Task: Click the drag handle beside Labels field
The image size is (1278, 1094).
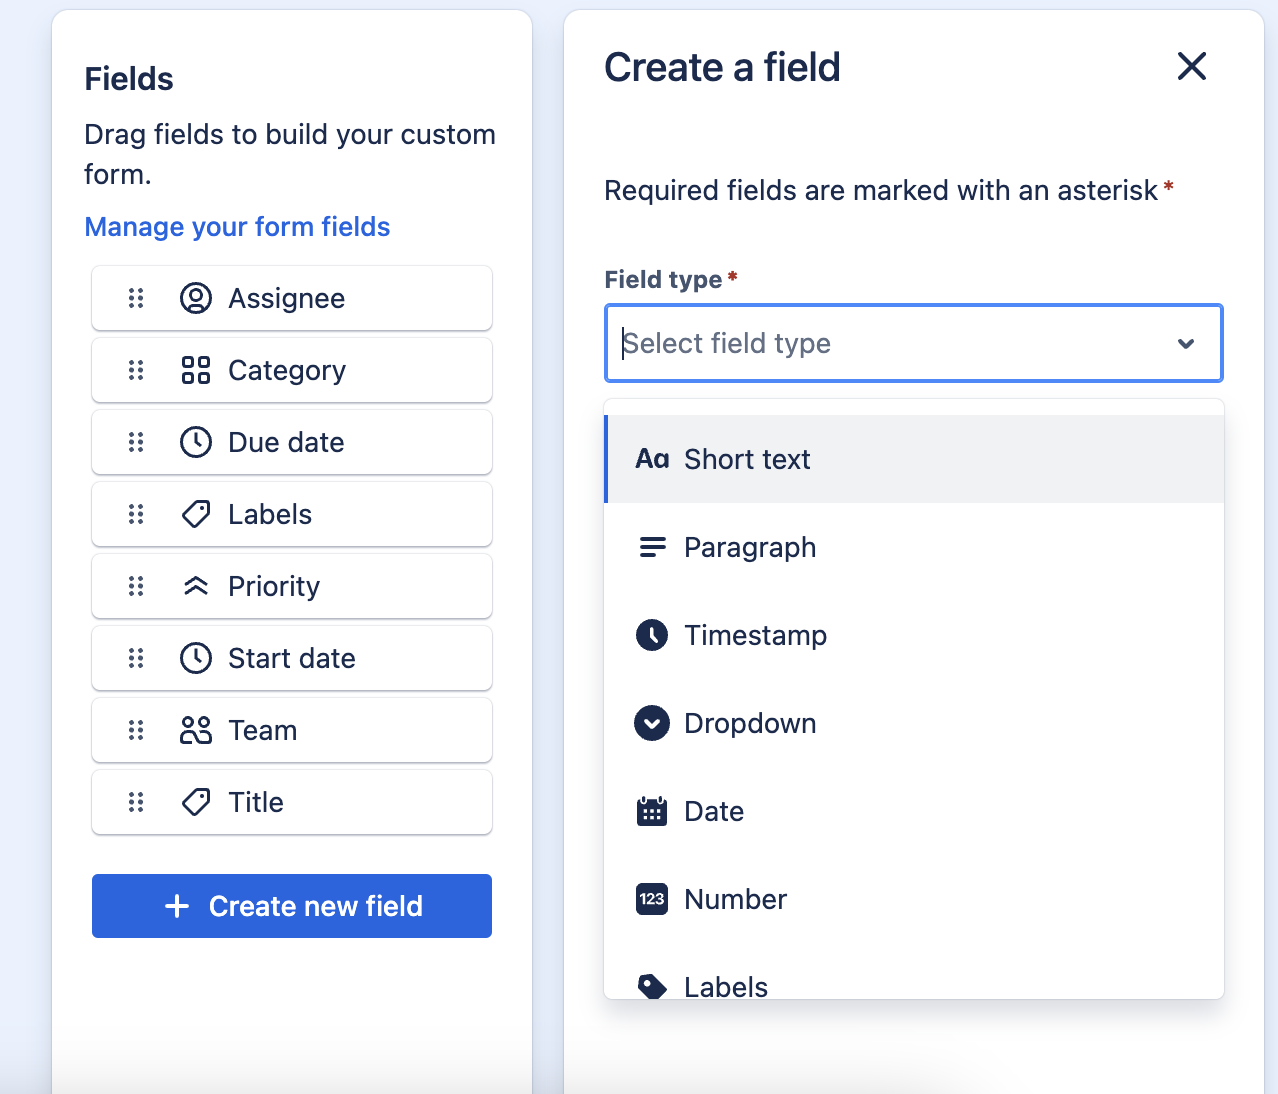Action: coord(136,514)
